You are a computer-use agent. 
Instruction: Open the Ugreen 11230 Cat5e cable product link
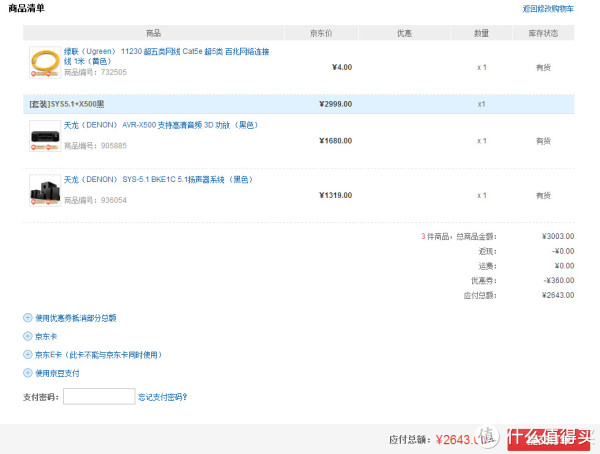pos(166,56)
